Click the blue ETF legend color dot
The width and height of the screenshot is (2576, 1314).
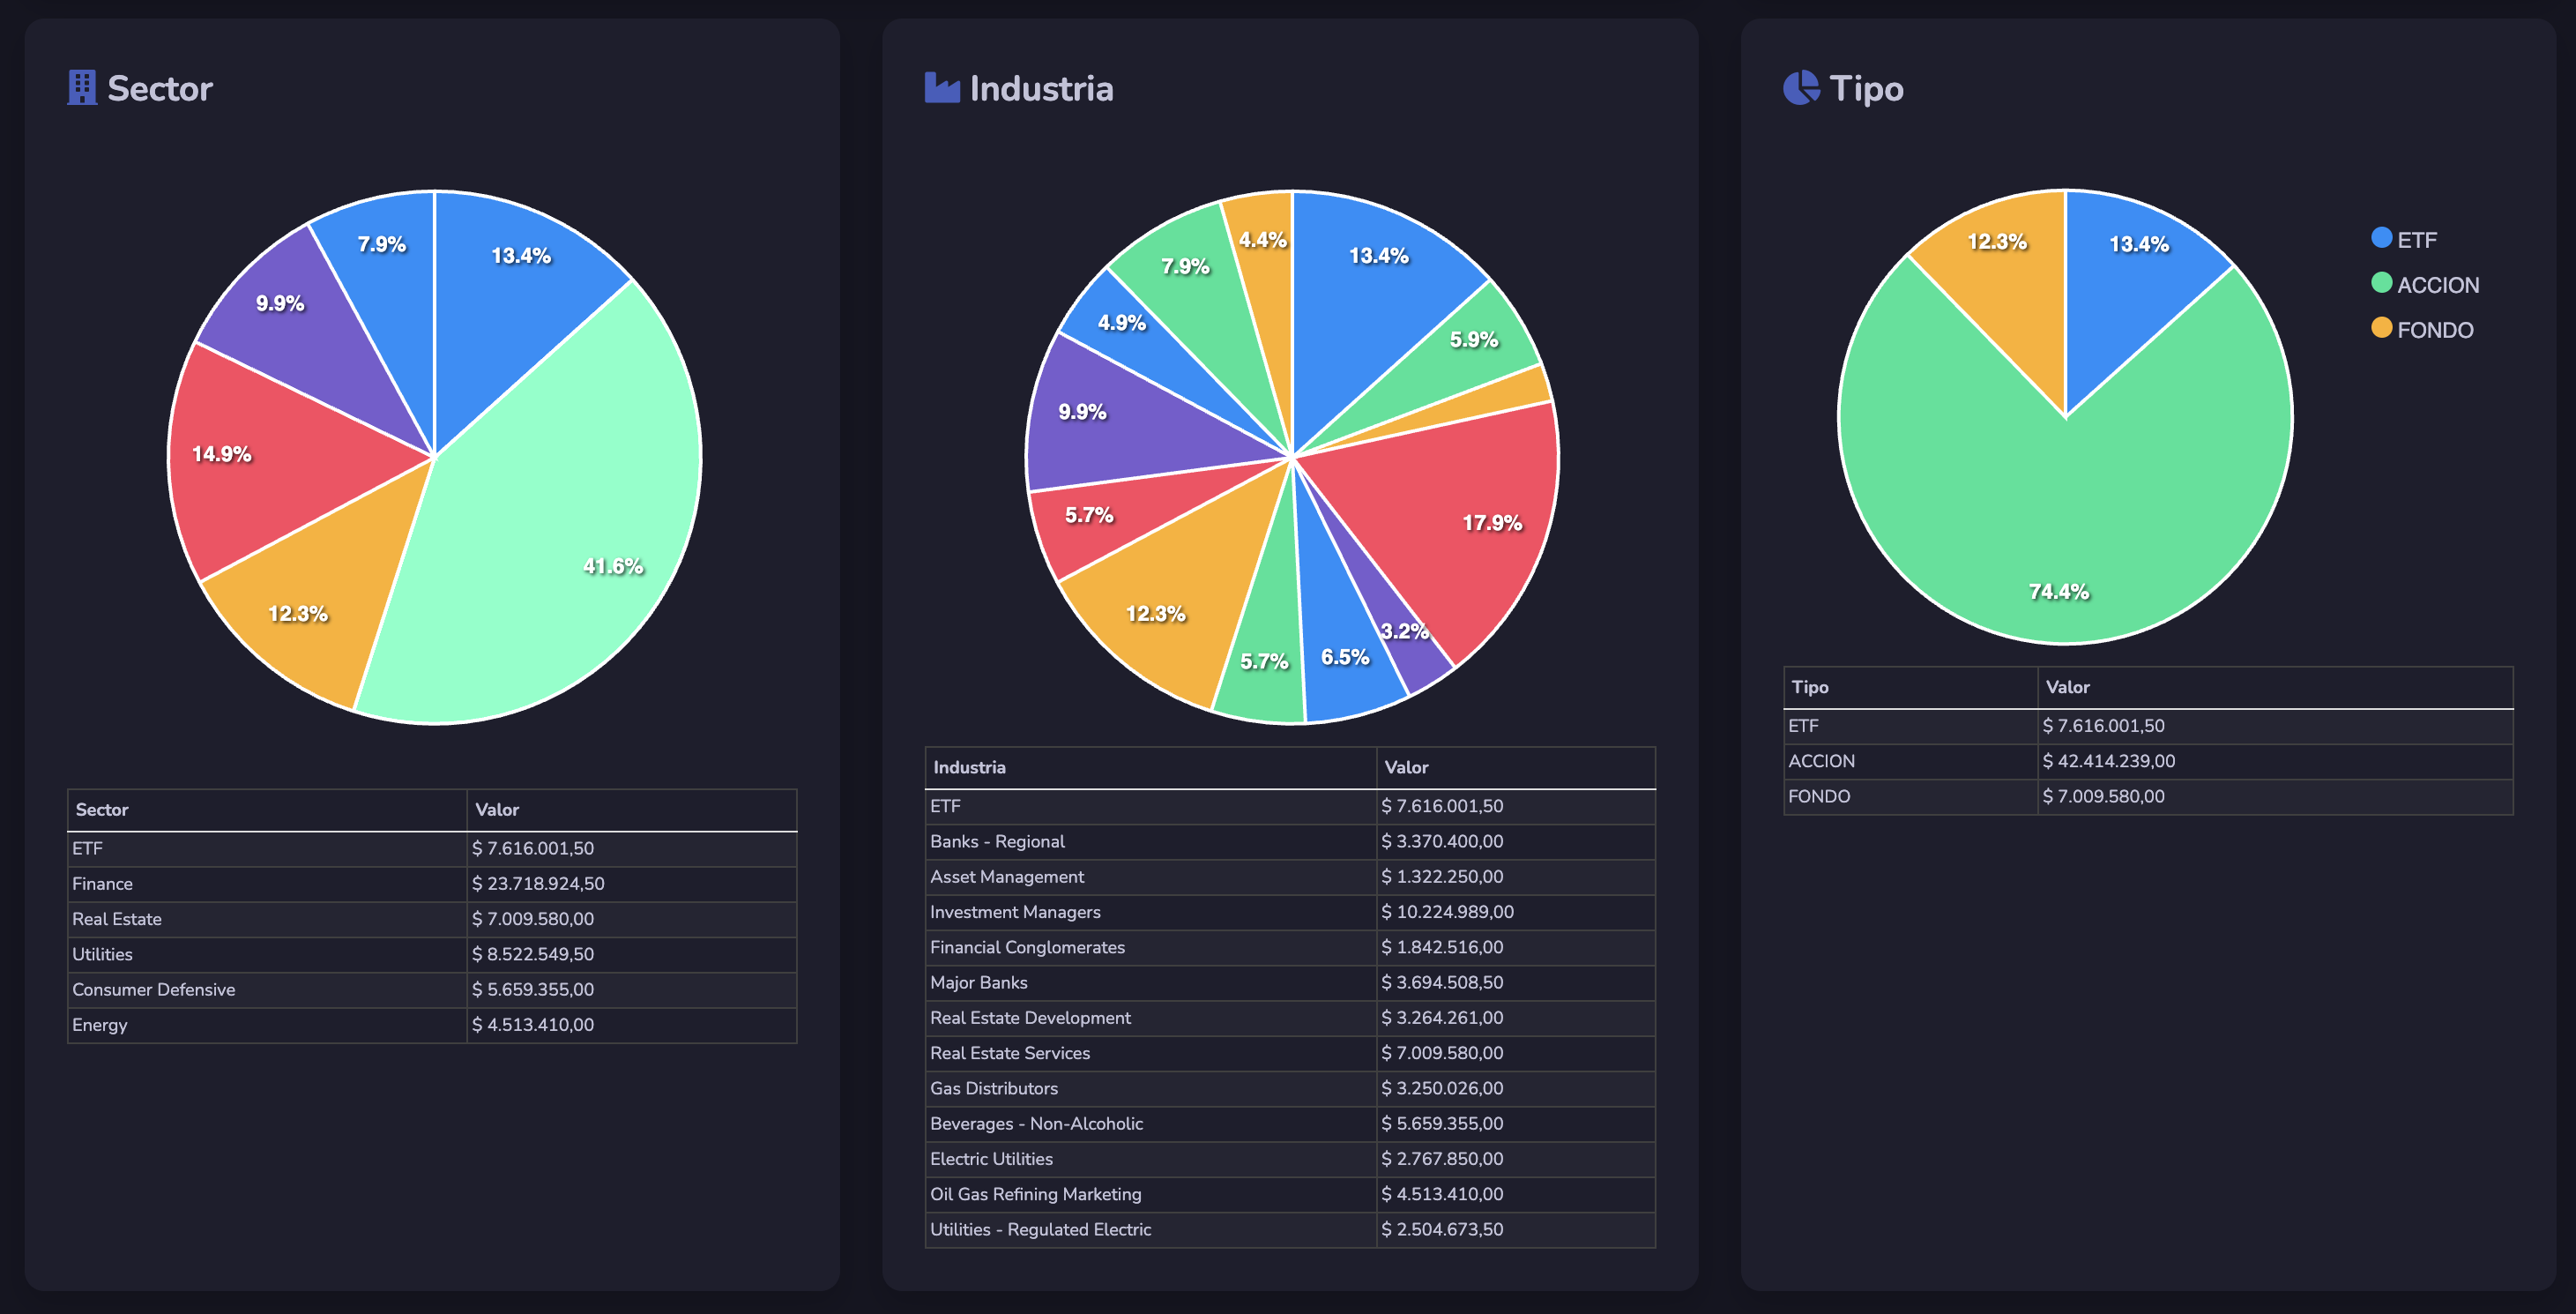point(2381,238)
